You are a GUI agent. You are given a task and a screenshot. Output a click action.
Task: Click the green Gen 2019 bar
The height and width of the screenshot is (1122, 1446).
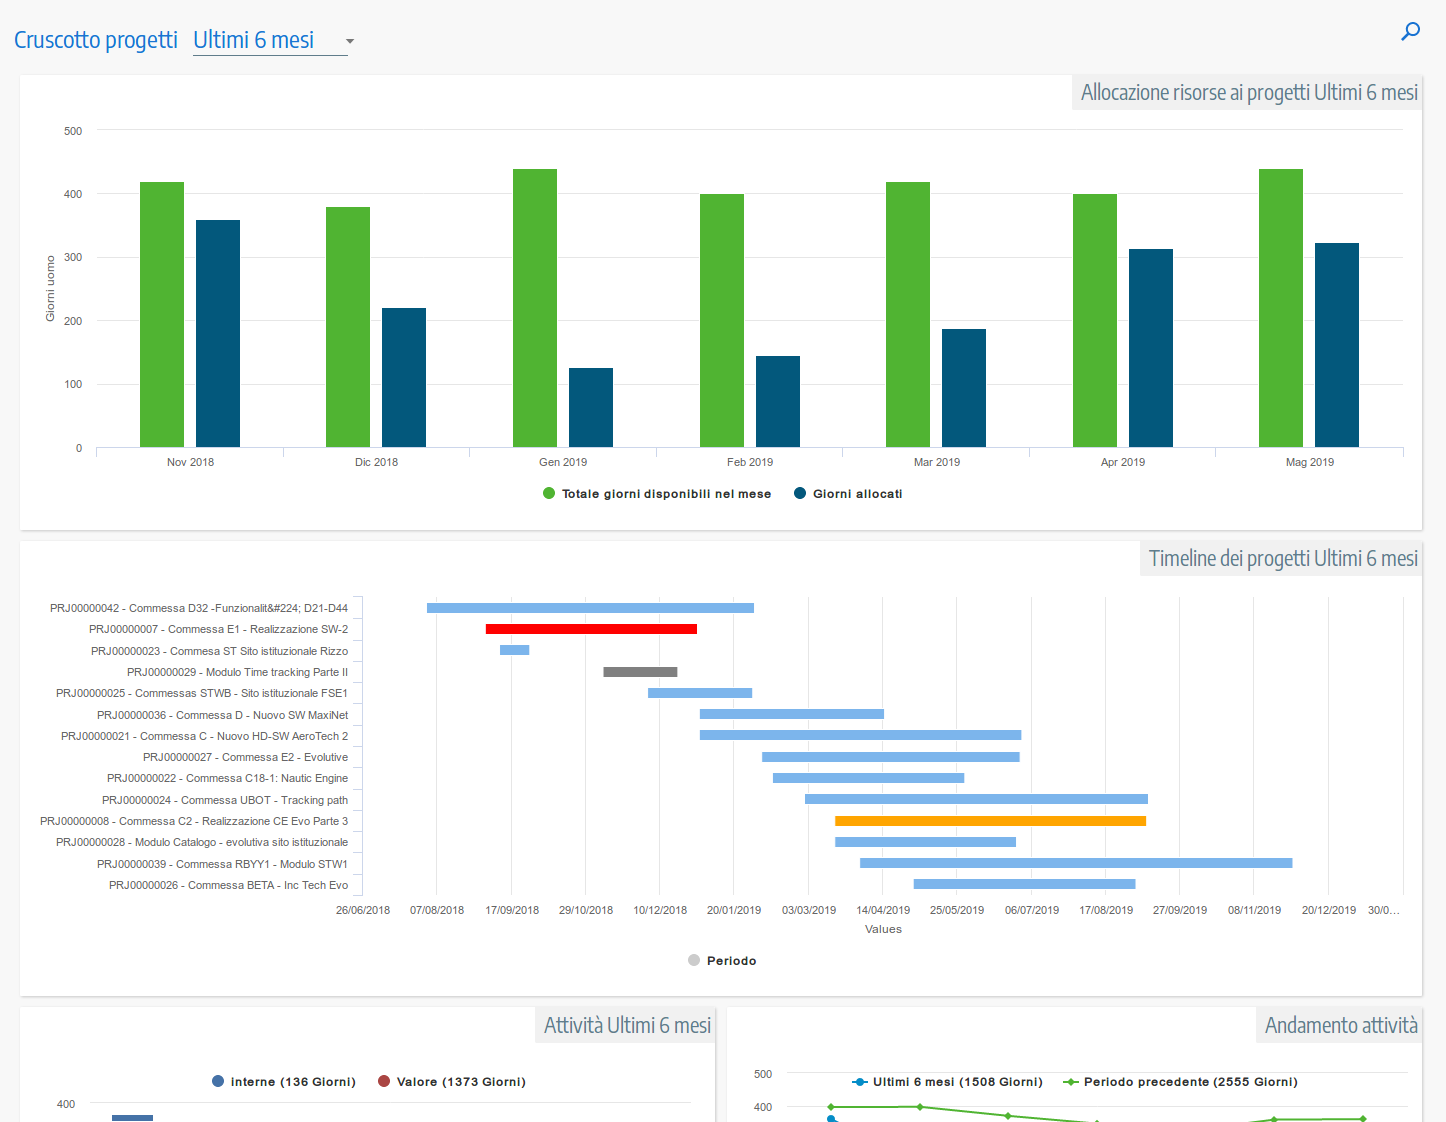(x=535, y=308)
